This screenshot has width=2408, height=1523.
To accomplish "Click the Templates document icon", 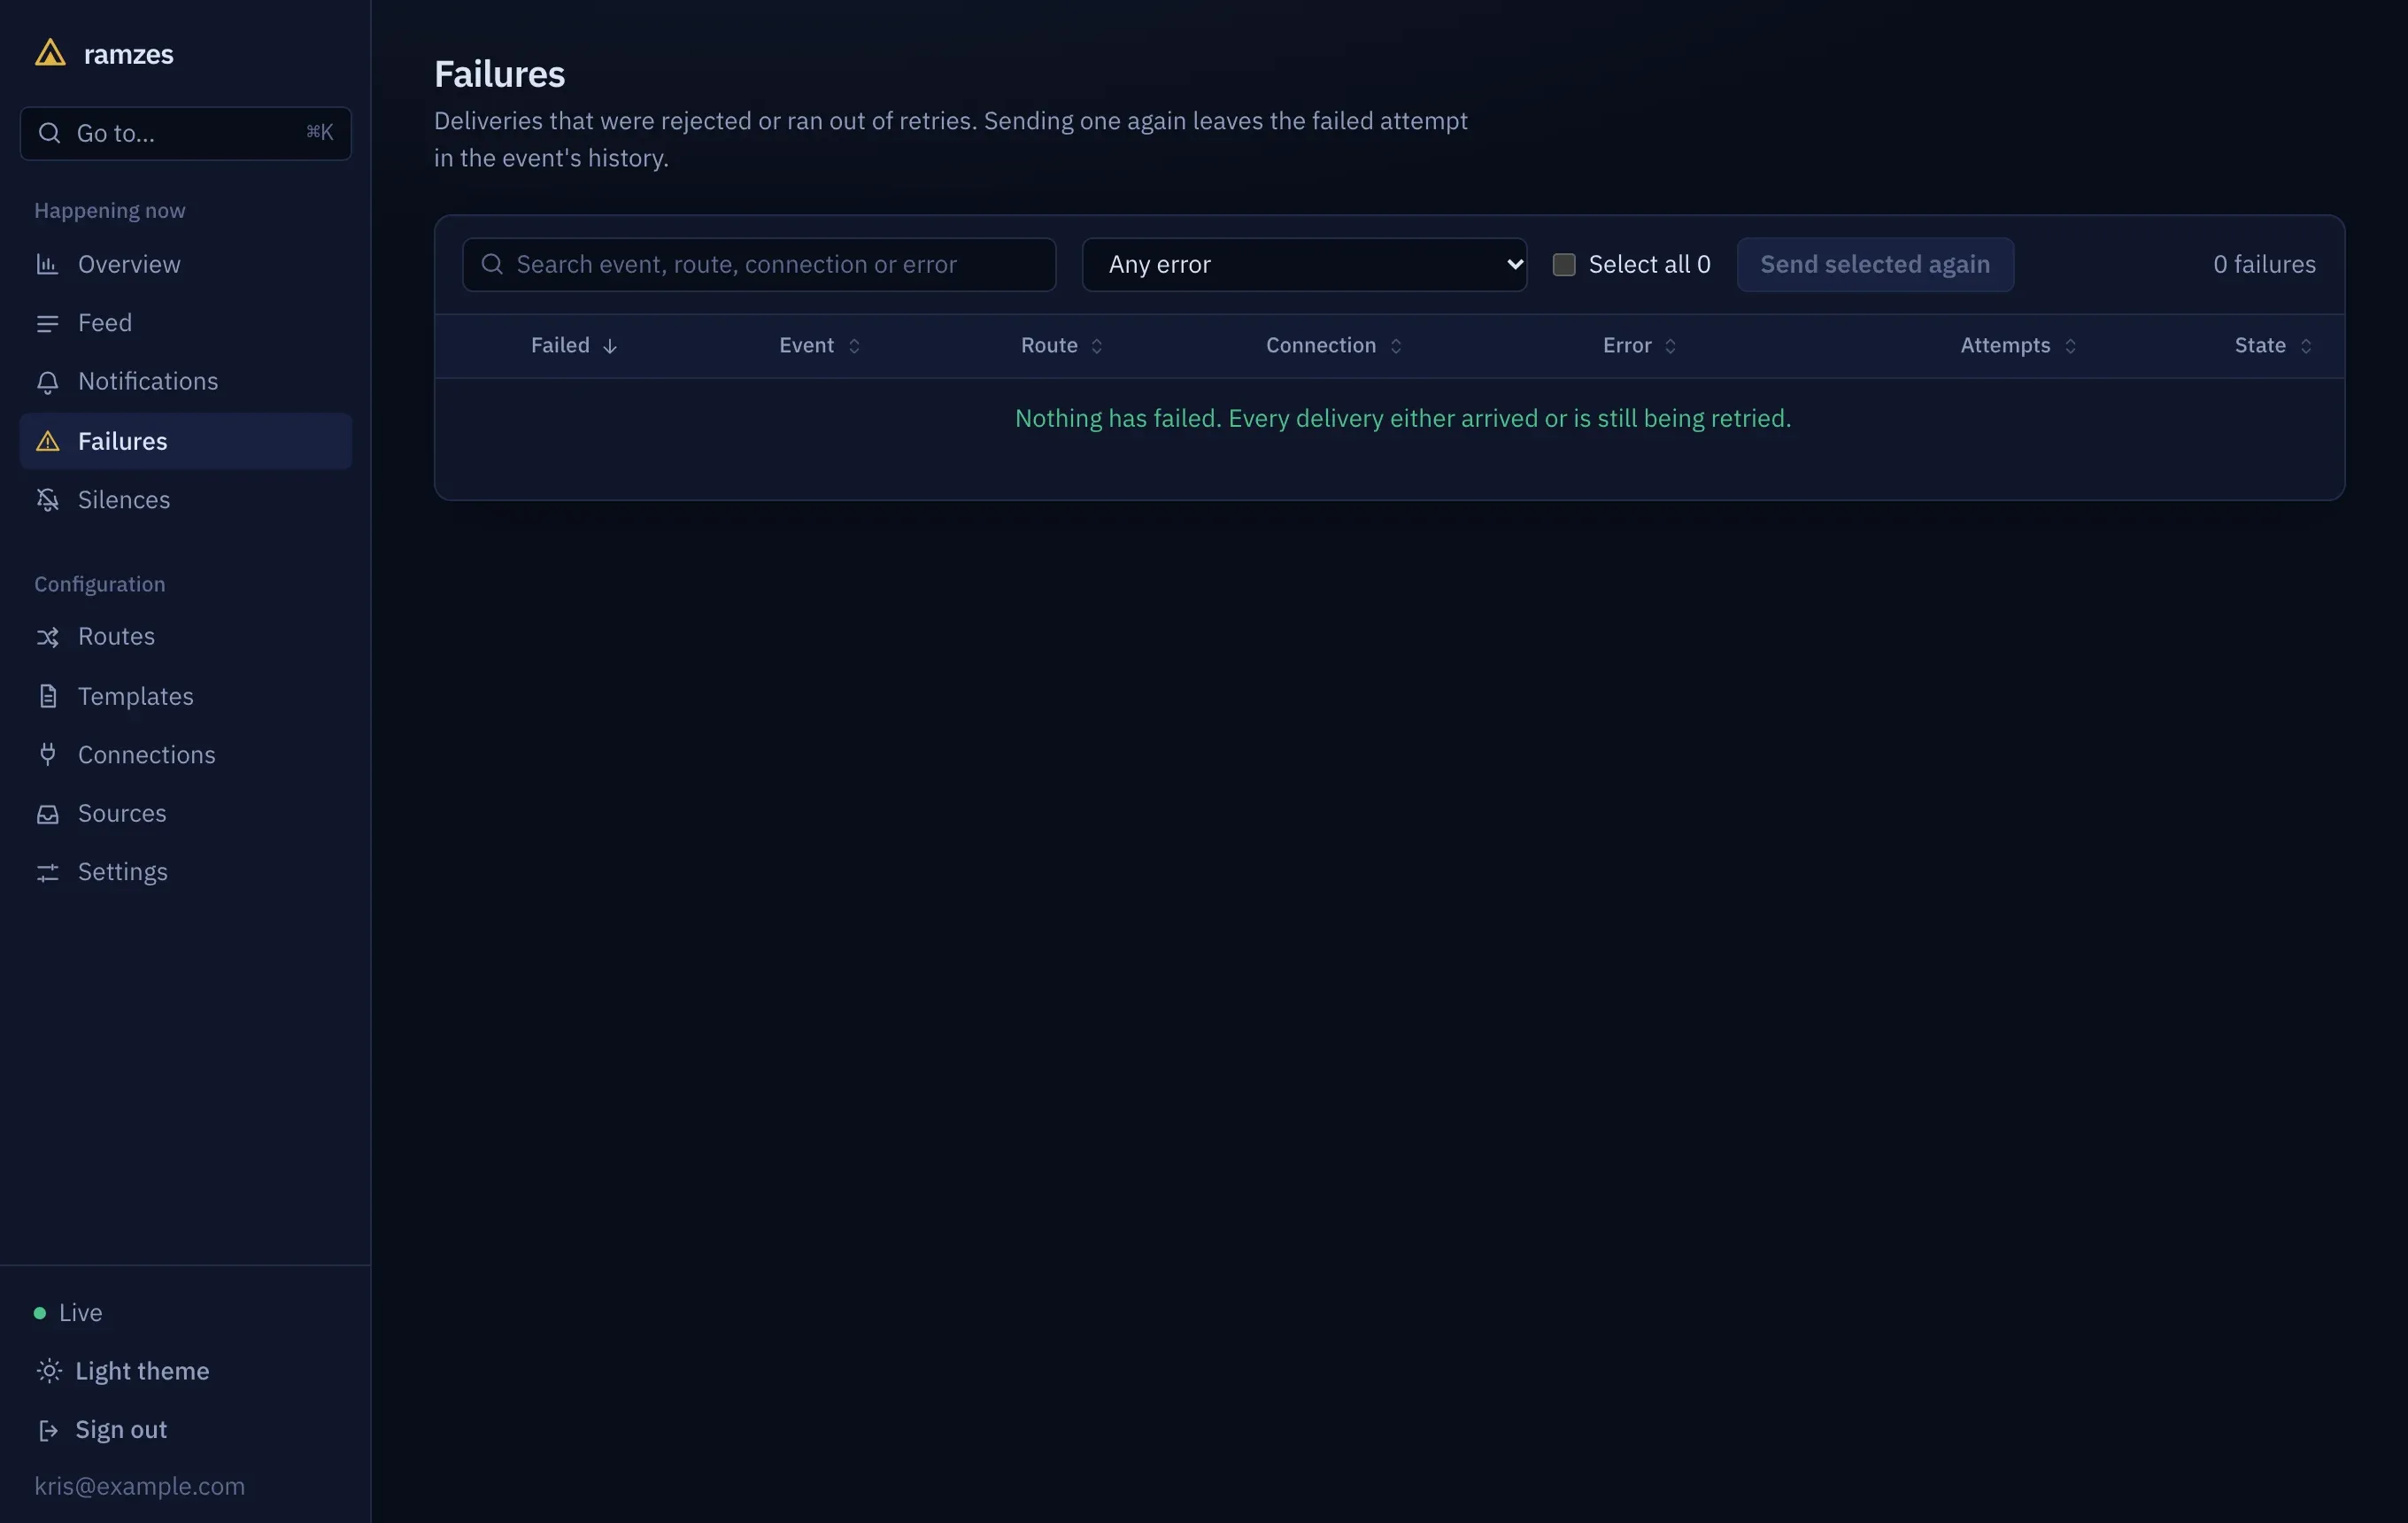I will [47, 696].
